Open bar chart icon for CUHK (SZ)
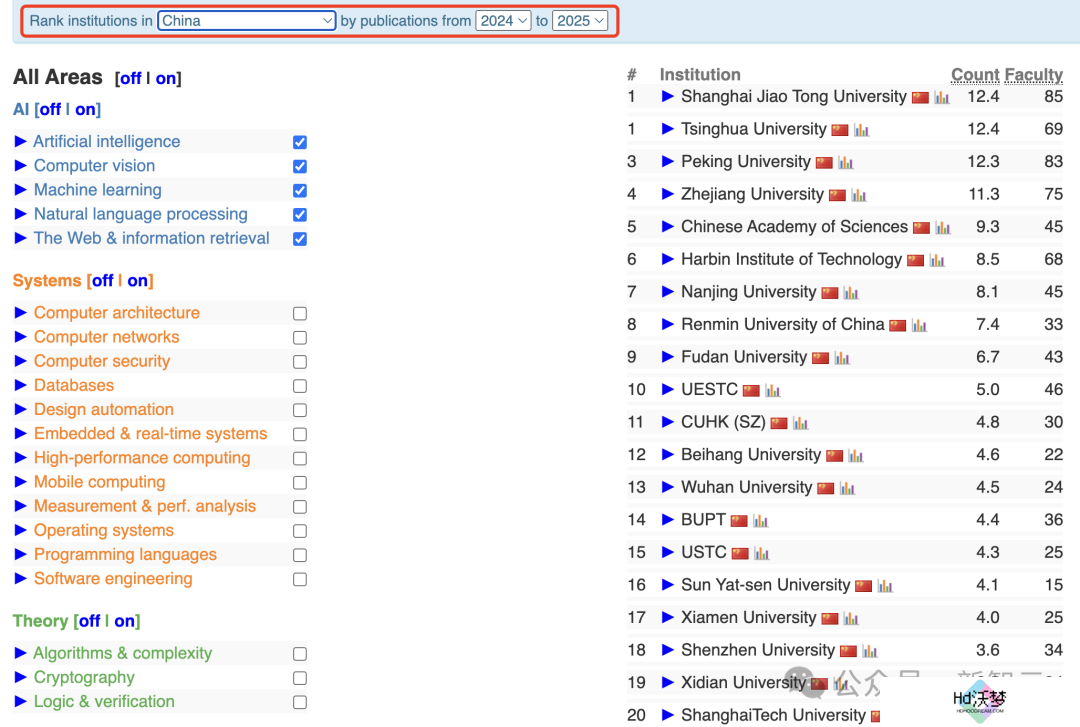 [x=800, y=423]
